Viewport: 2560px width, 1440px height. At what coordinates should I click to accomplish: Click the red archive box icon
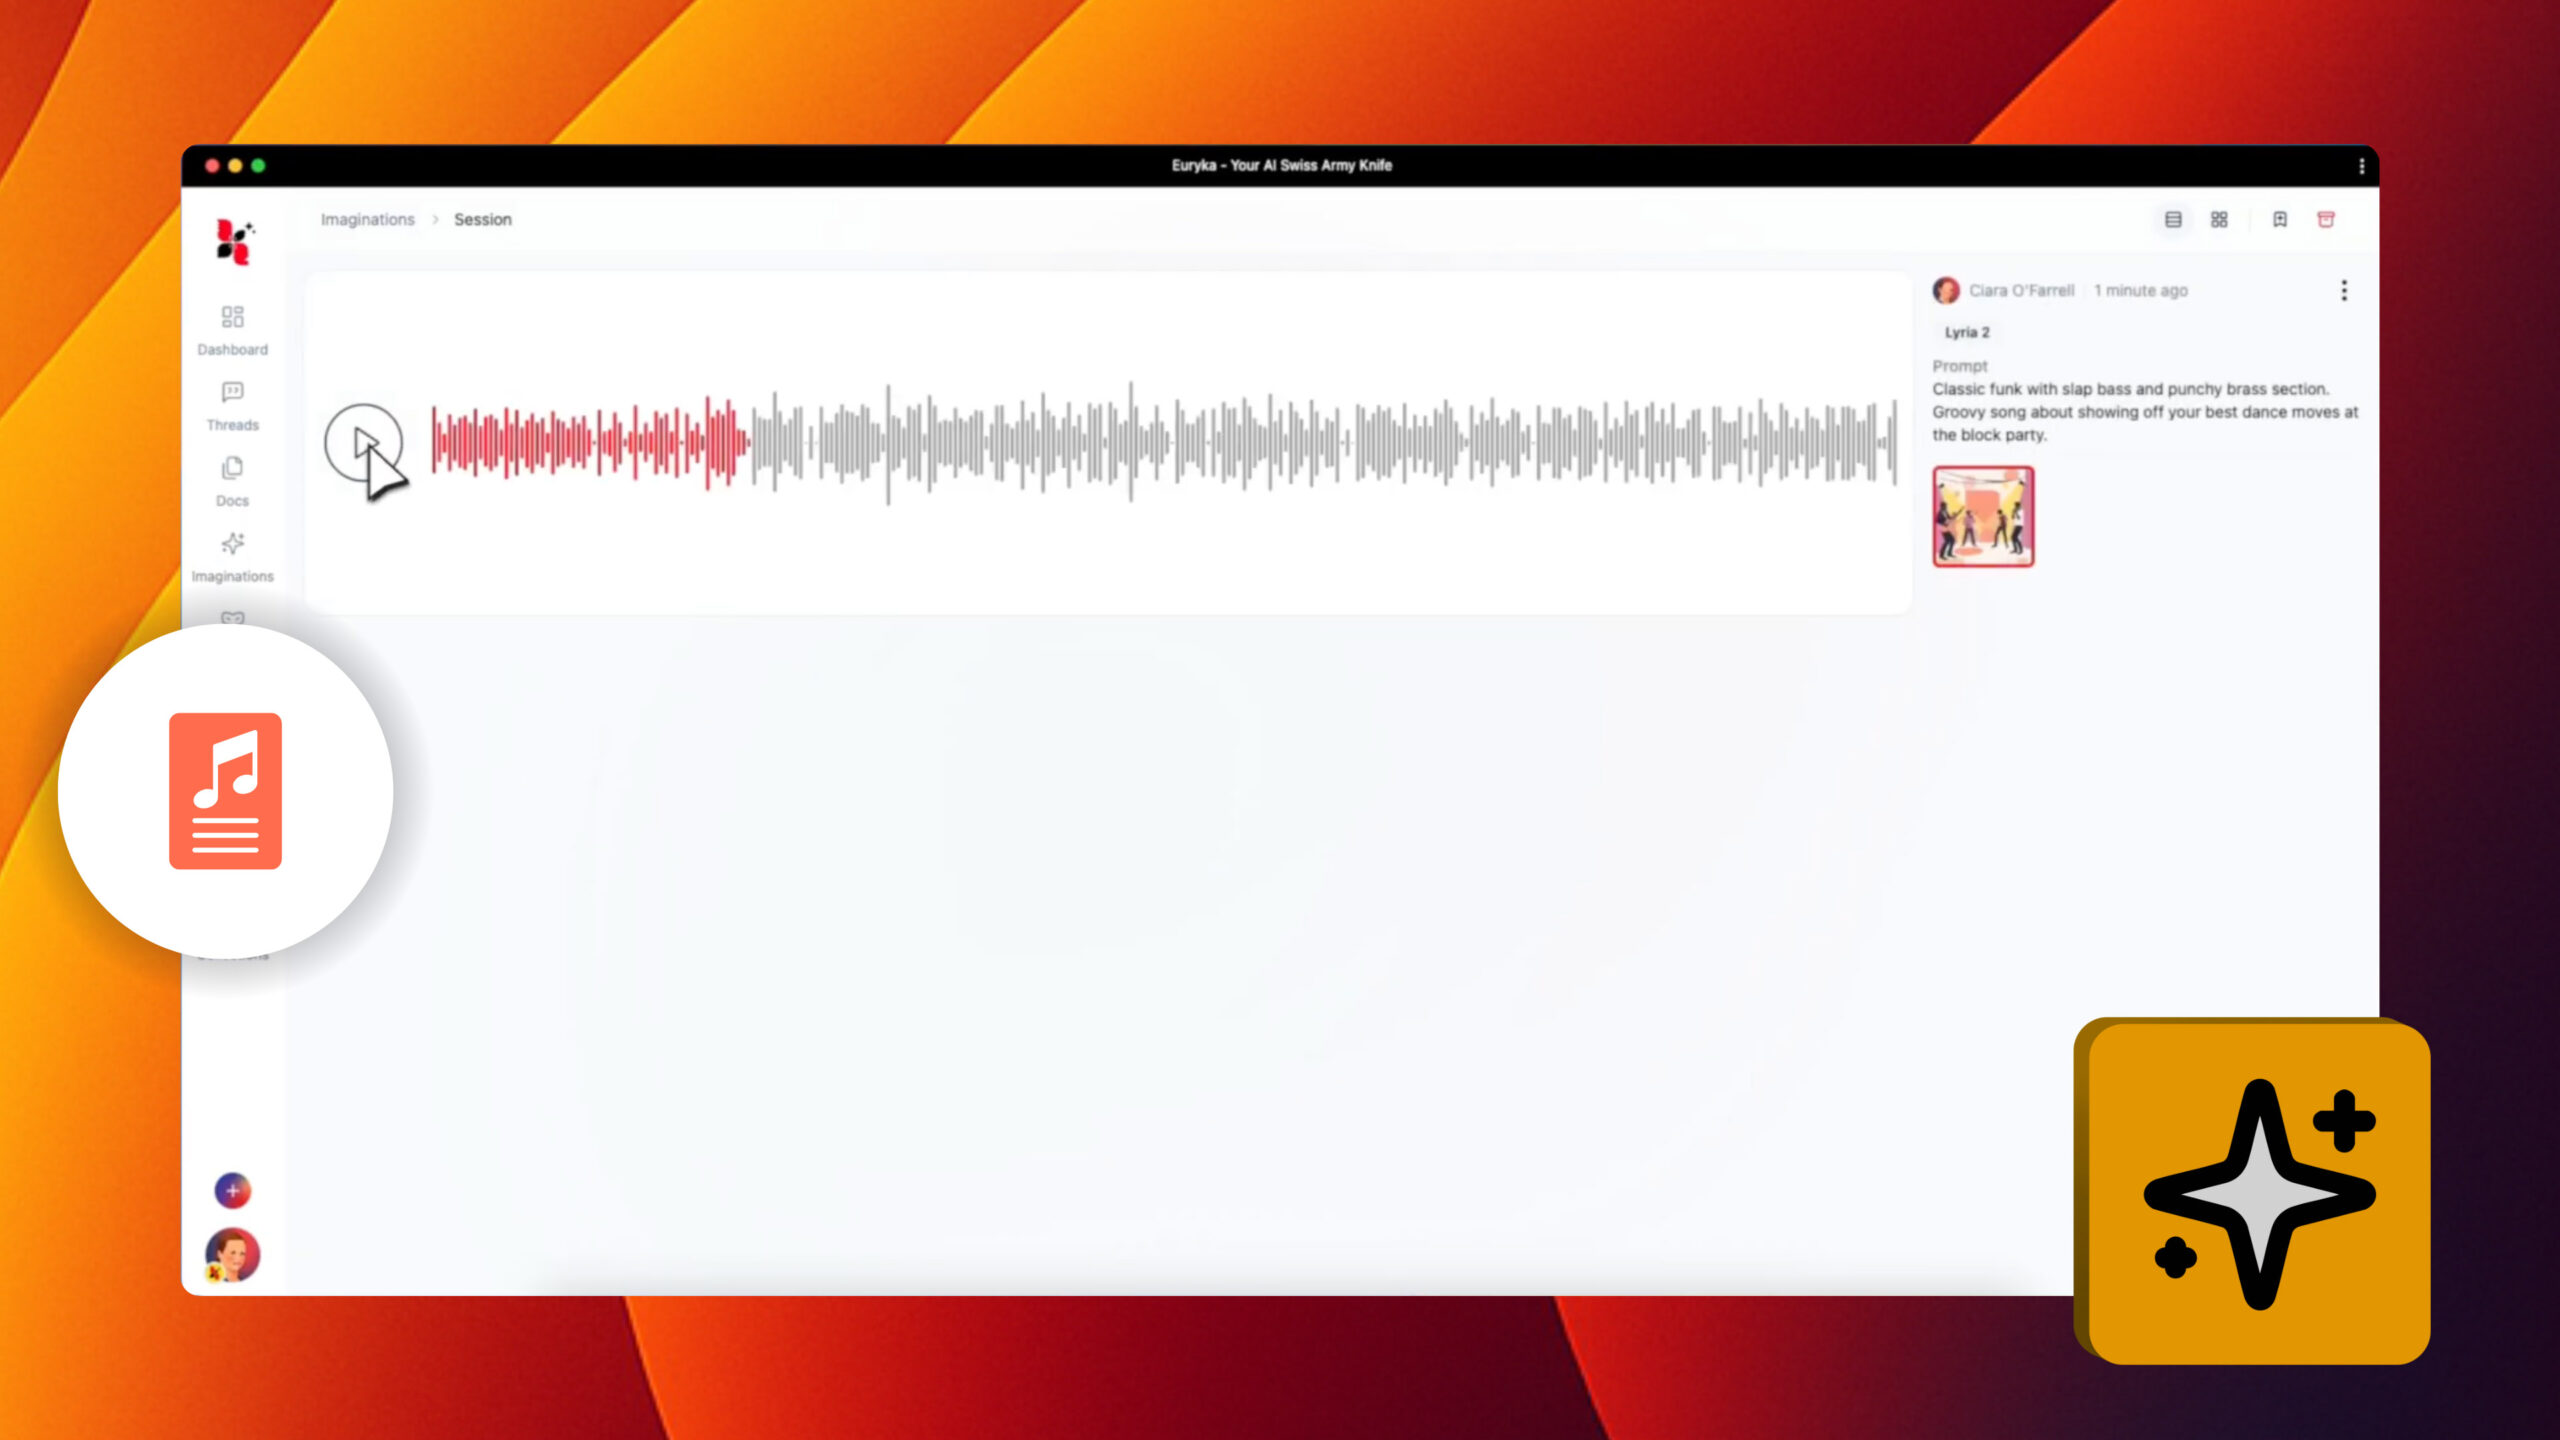point(2326,220)
